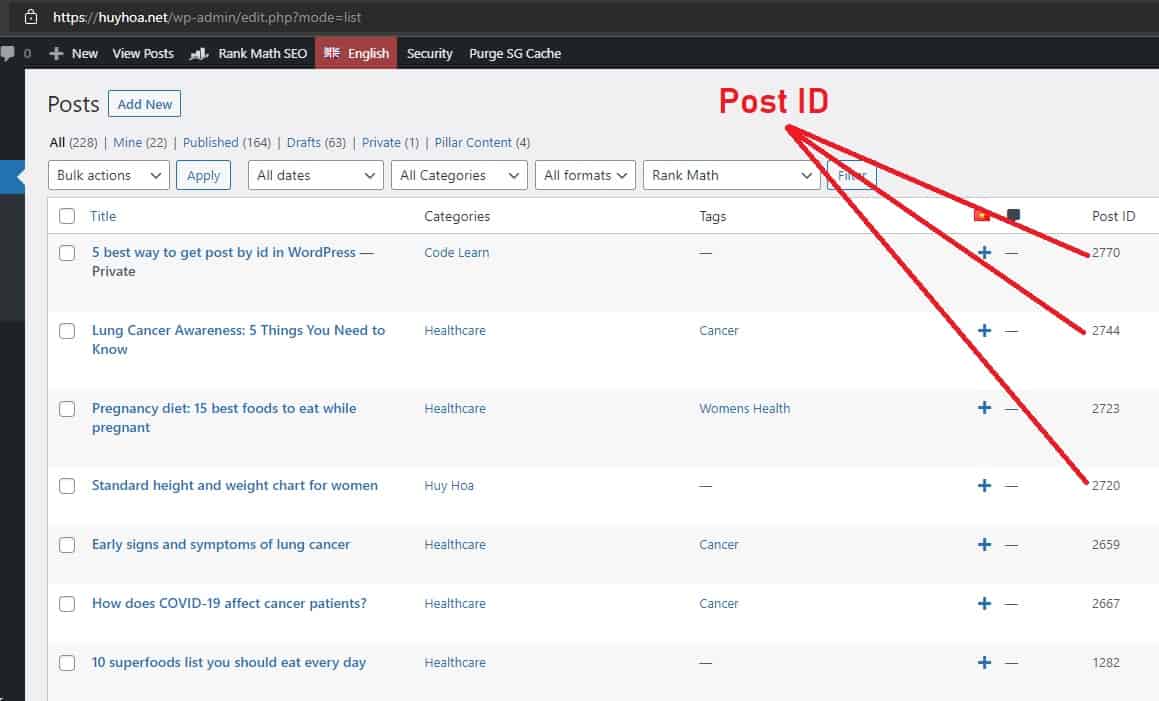Check the checkbox for 5 best way post
The height and width of the screenshot is (701, 1159).
[67, 253]
